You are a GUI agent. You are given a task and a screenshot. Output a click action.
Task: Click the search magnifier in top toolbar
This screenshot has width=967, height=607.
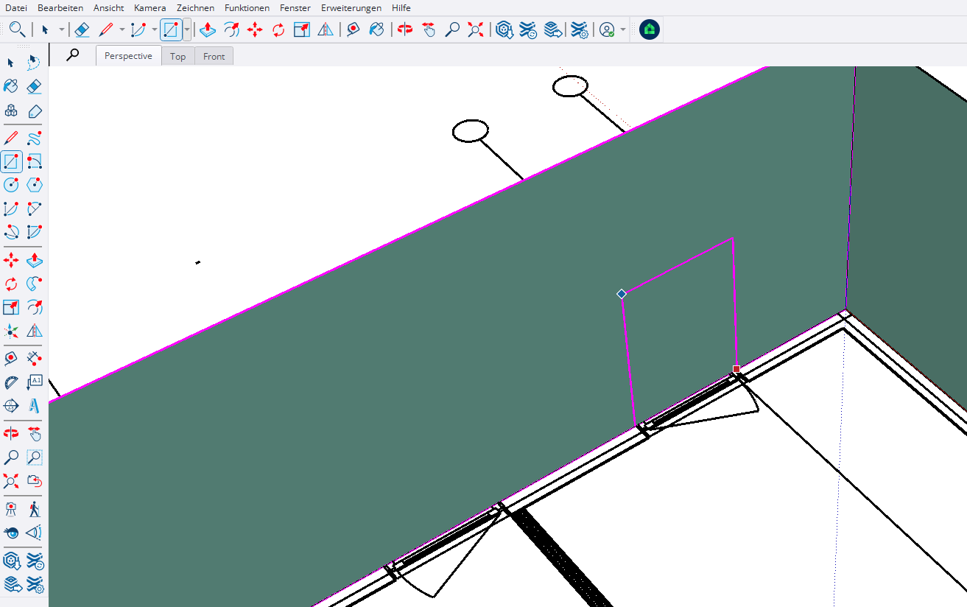coord(17,30)
